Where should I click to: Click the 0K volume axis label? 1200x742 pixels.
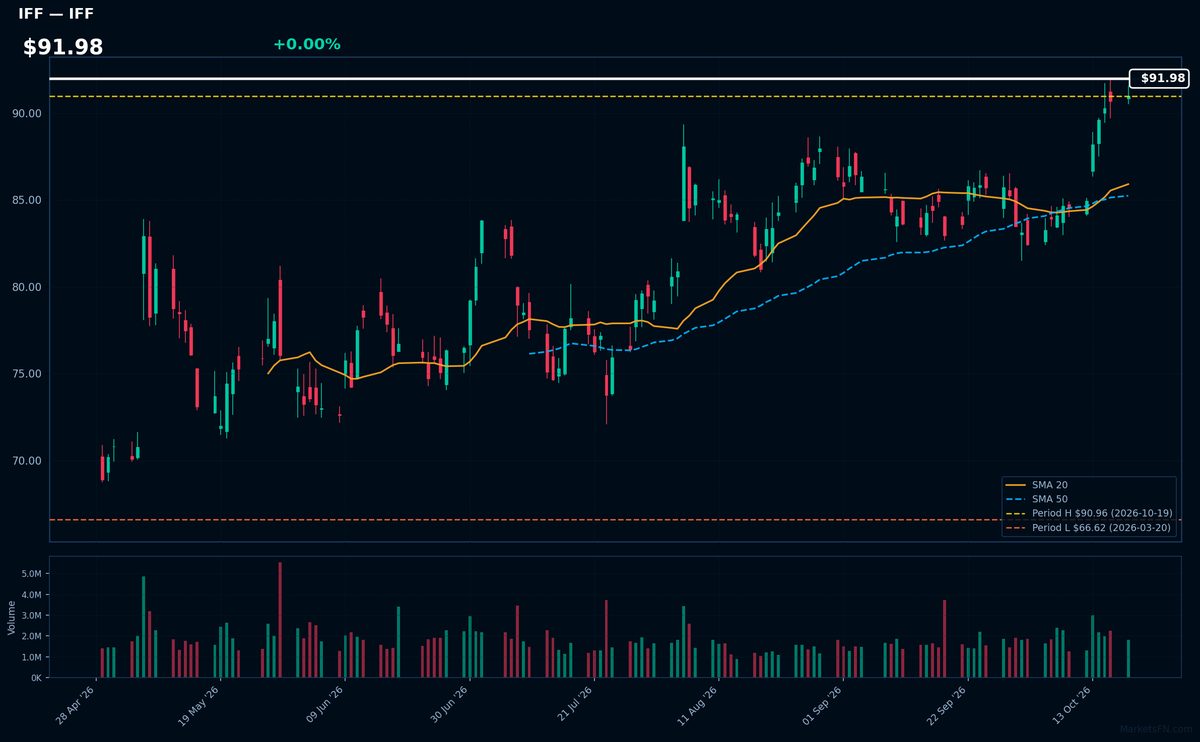coord(35,678)
